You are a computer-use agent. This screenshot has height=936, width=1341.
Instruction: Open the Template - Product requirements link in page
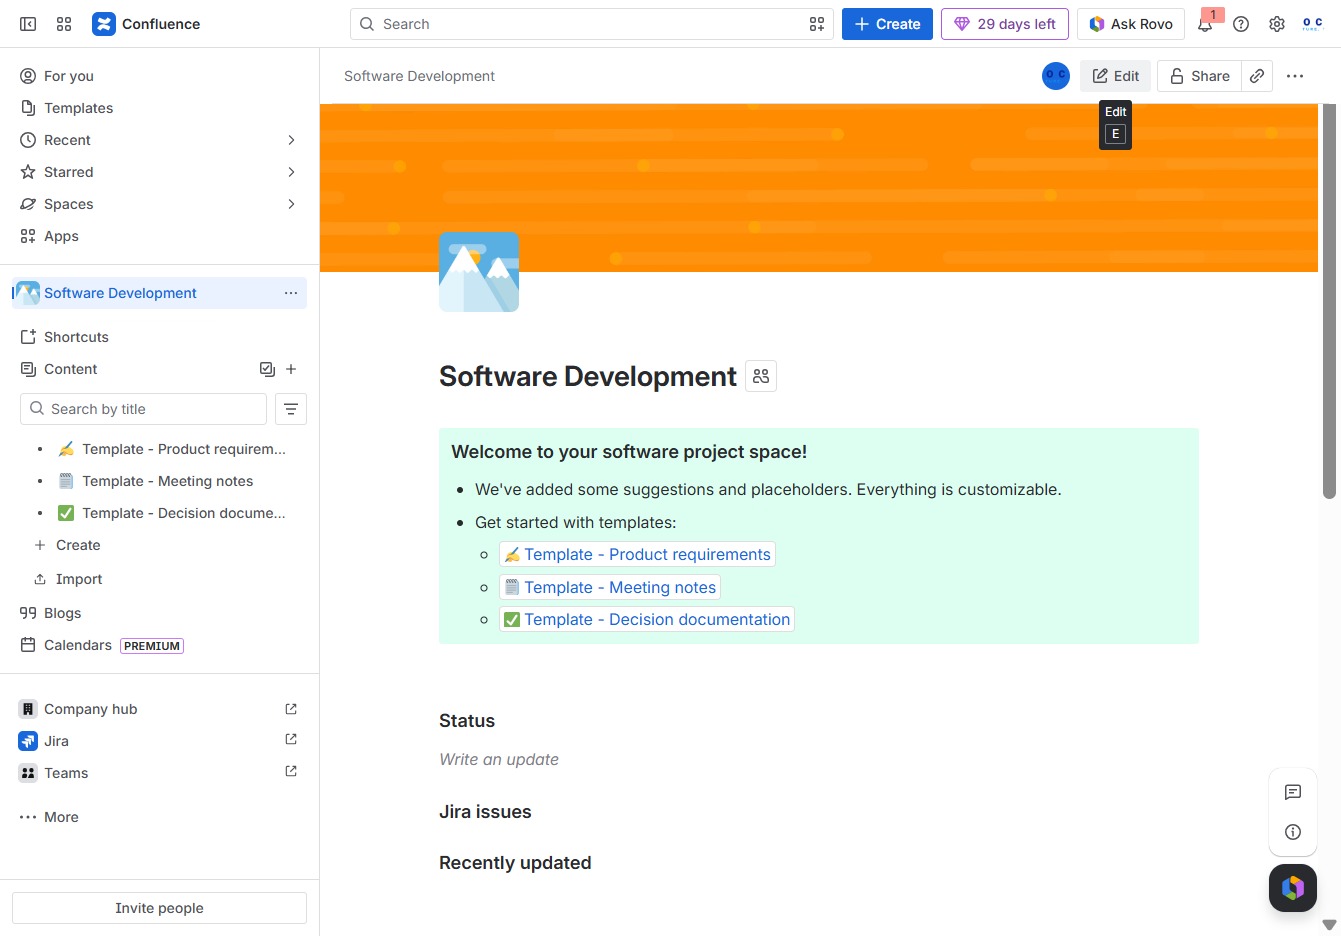coord(637,554)
